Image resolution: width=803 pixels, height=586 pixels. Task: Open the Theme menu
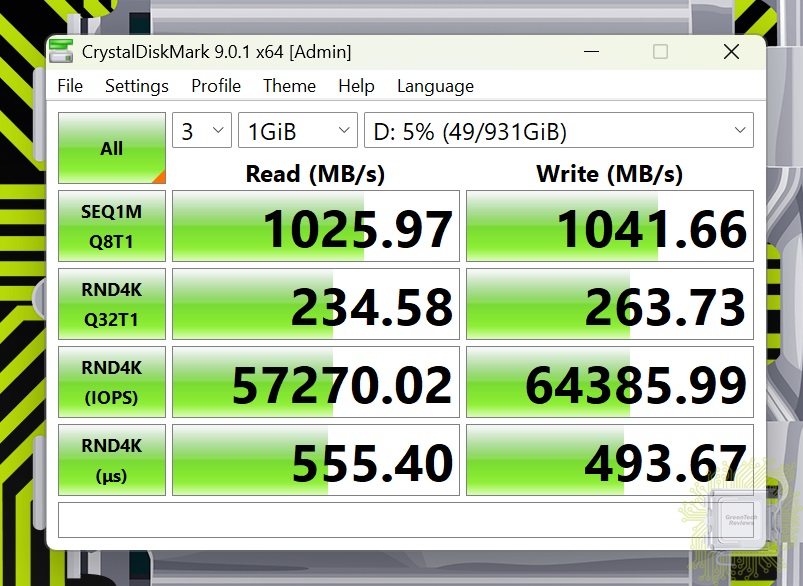point(289,86)
